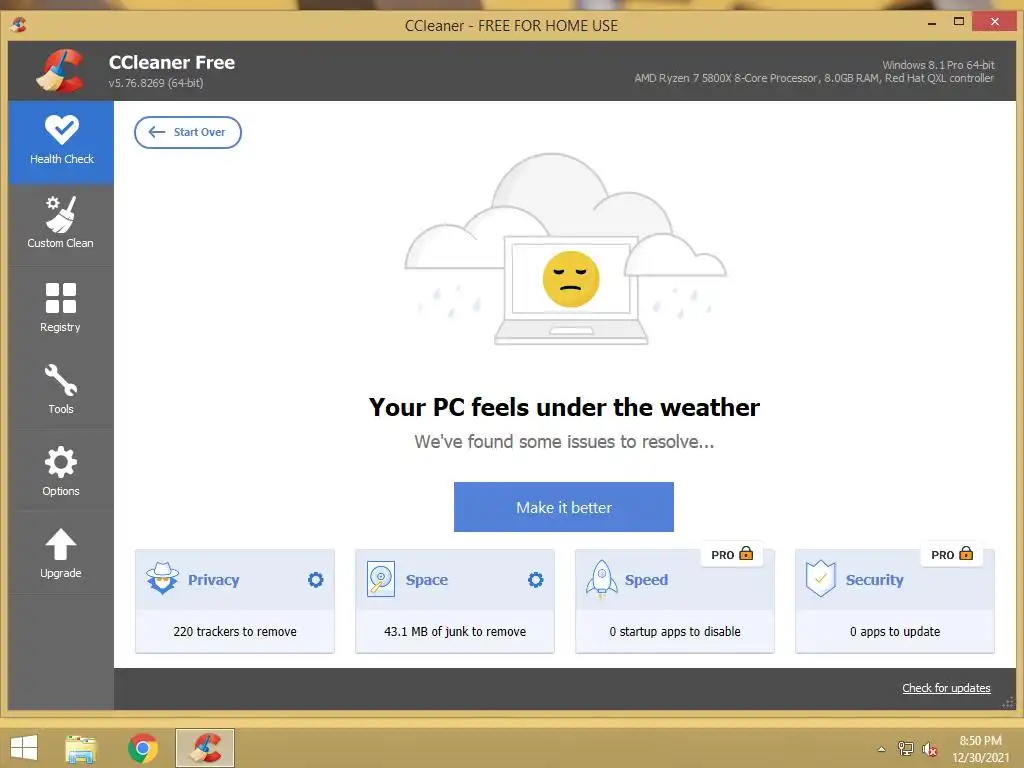Launch Chrome from the taskbar
Viewport: 1024px width, 768px height.
pyautogui.click(x=143, y=748)
